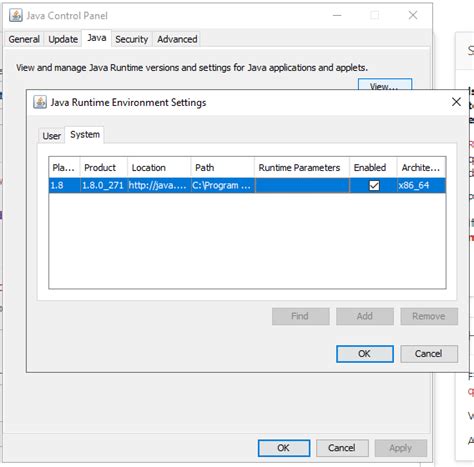Click the Find button
The image size is (474, 467).
[x=300, y=316]
